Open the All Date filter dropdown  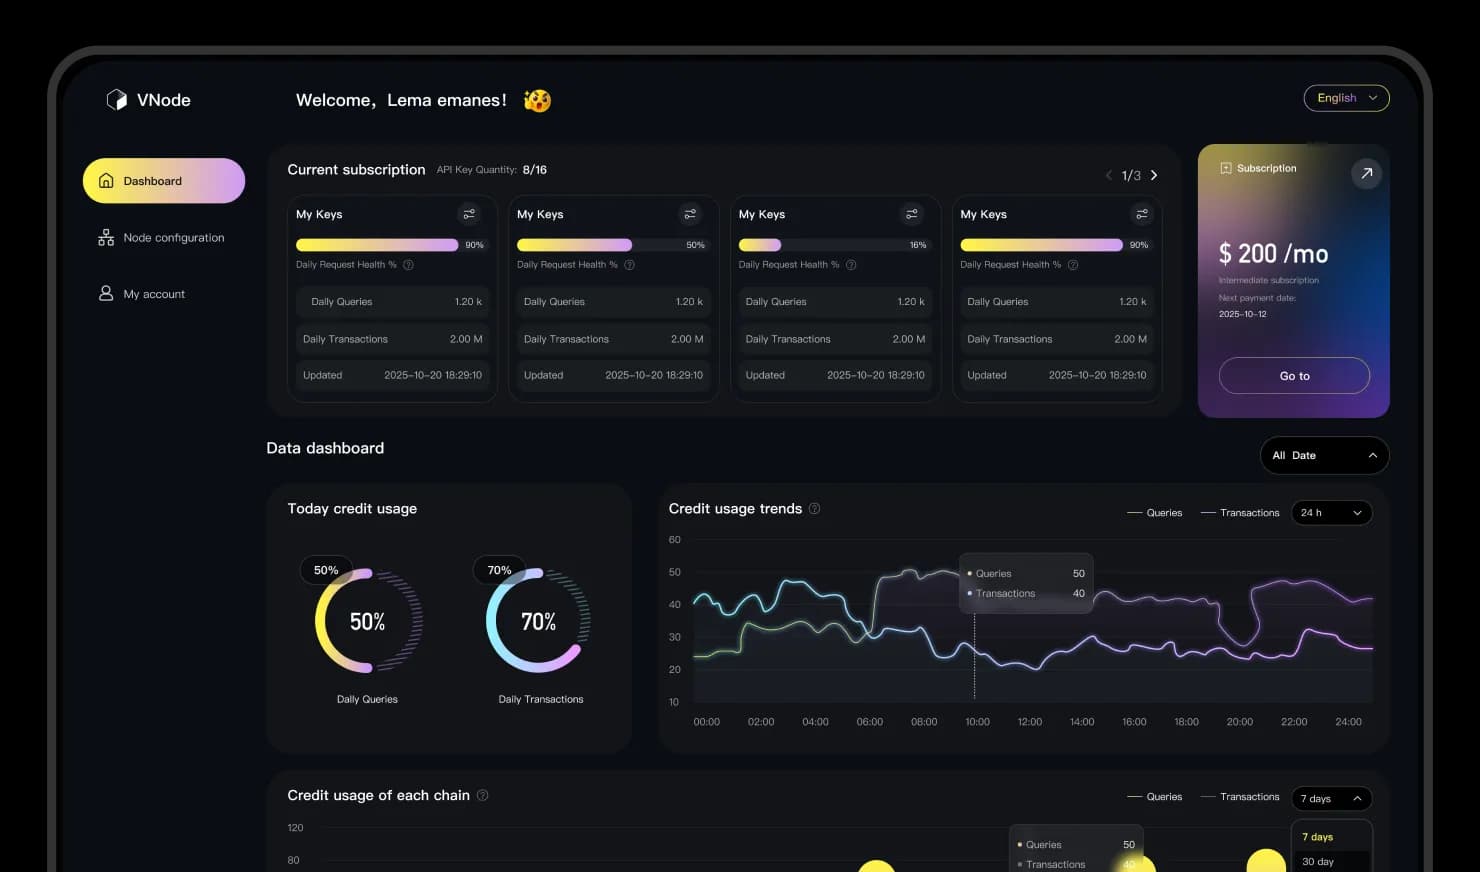tap(1323, 455)
